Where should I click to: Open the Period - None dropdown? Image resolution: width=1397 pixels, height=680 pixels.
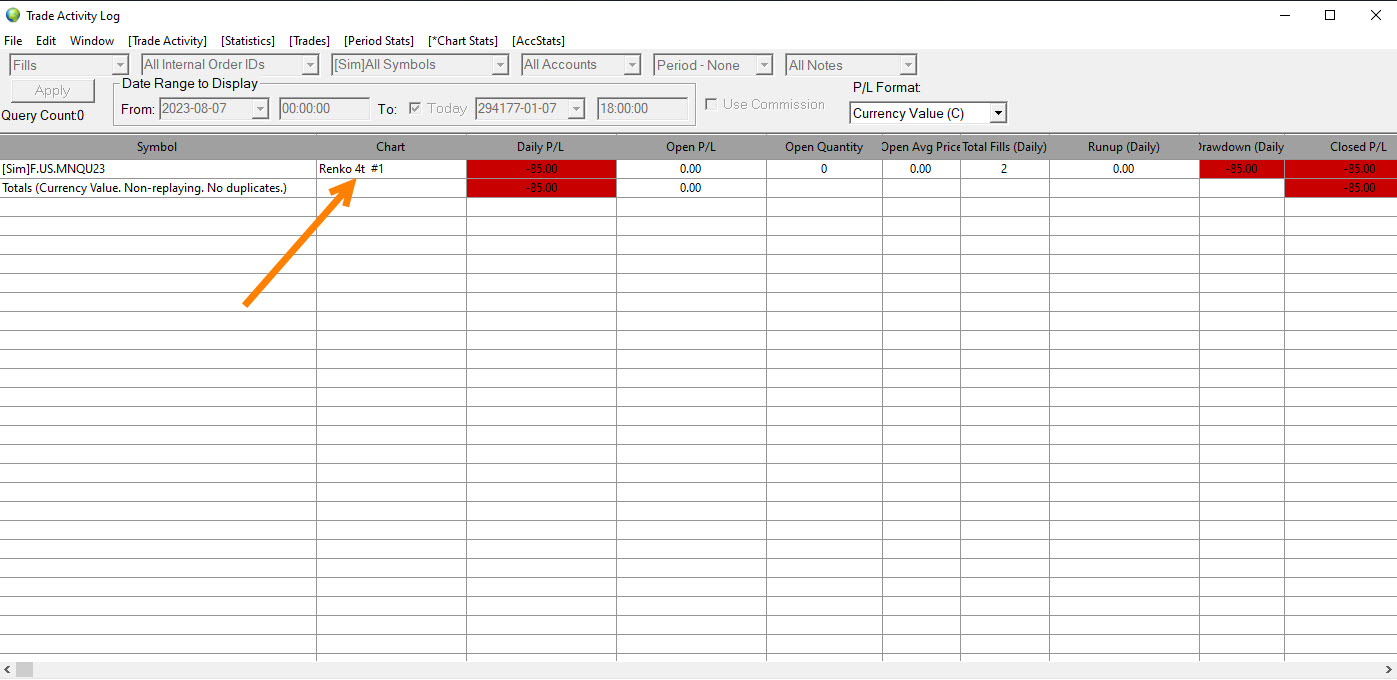click(713, 65)
